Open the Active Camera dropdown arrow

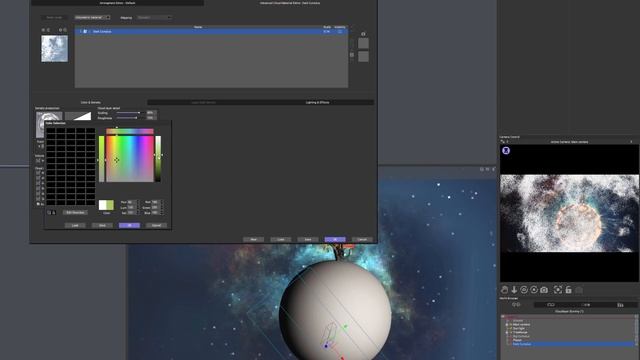coord(631,142)
